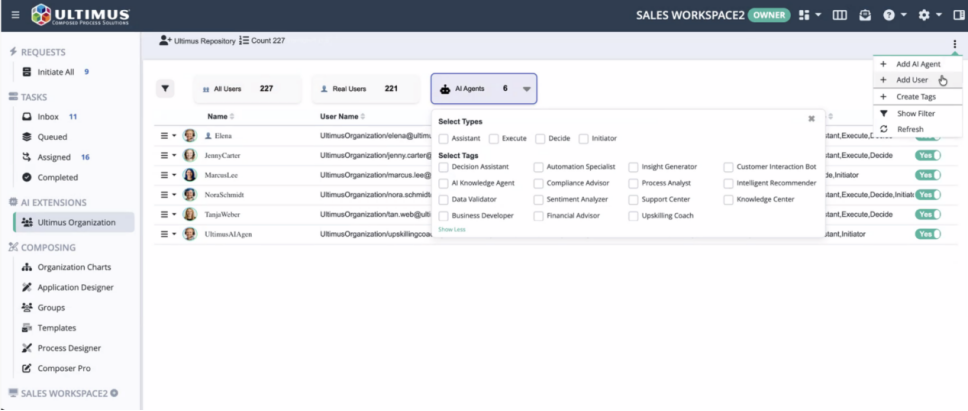Click info icon next to Sales Workspace2
Image resolution: width=968 pixels, height=411 pixels.
tap(114, 393)
